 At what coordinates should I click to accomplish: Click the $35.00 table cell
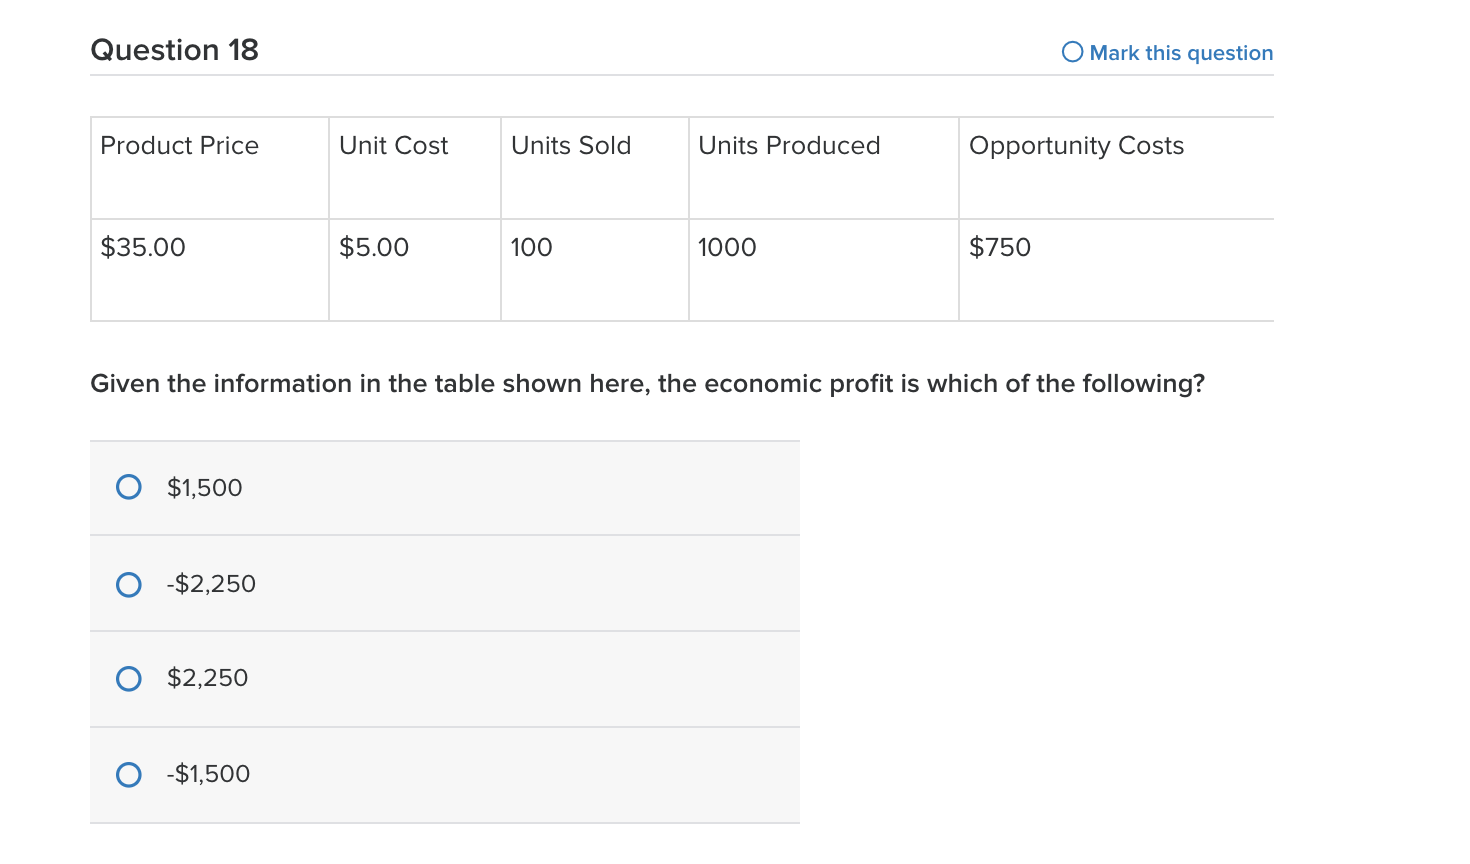click(x=143, y=248)
